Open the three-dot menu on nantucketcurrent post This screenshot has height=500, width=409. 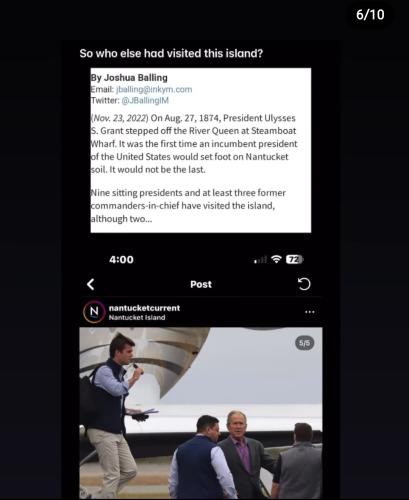coord(310,312)
